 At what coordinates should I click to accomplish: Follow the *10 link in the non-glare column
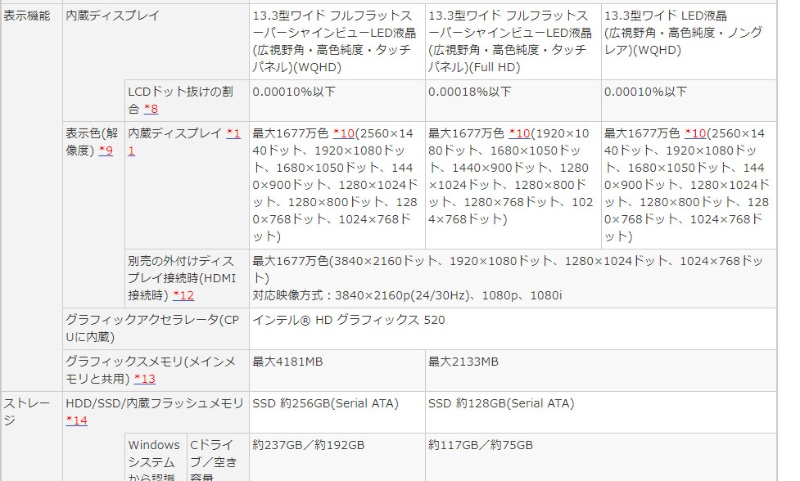click(x=695, y=133)
